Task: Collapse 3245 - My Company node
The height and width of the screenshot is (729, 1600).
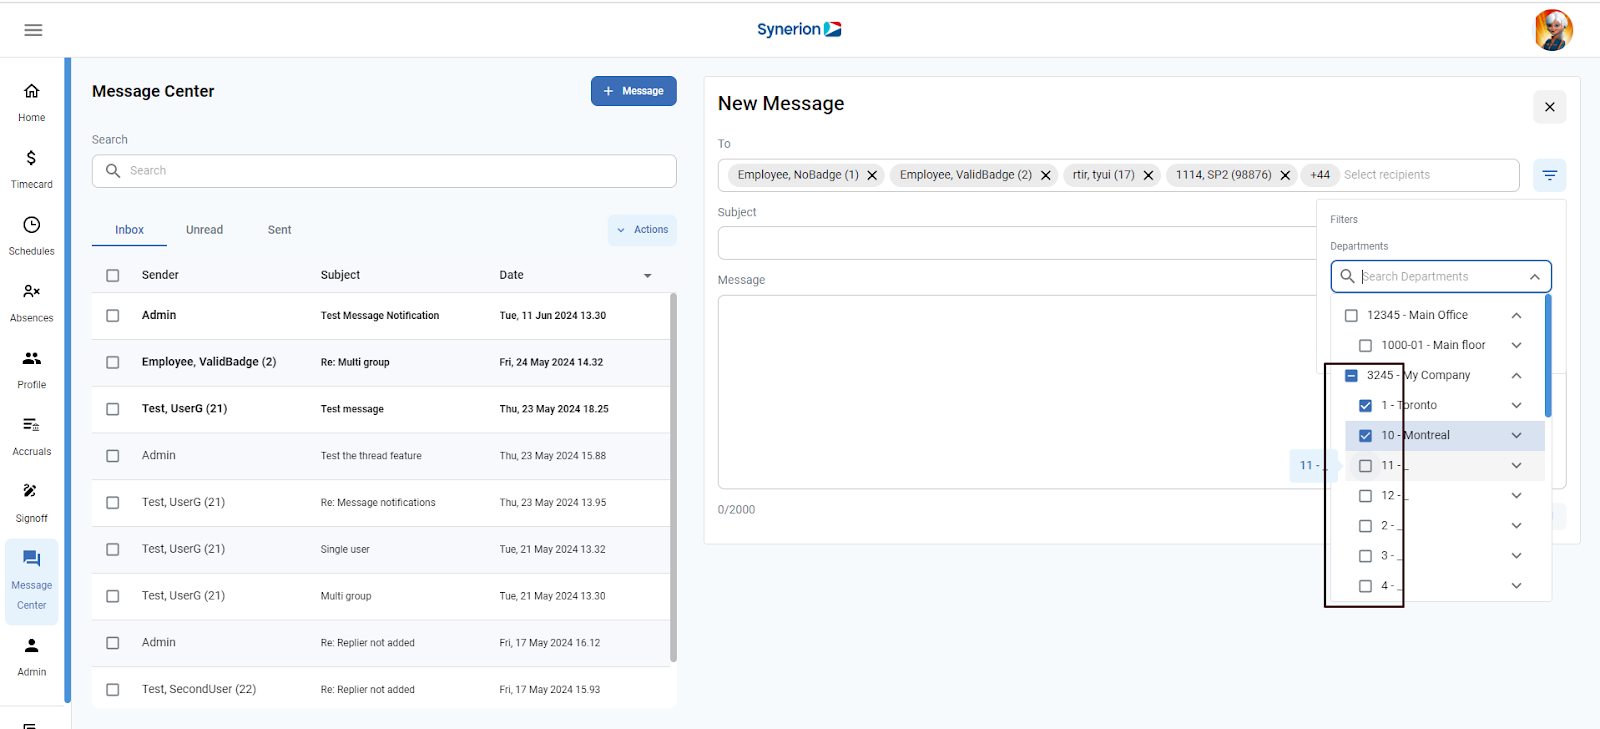Action: 1516,375
